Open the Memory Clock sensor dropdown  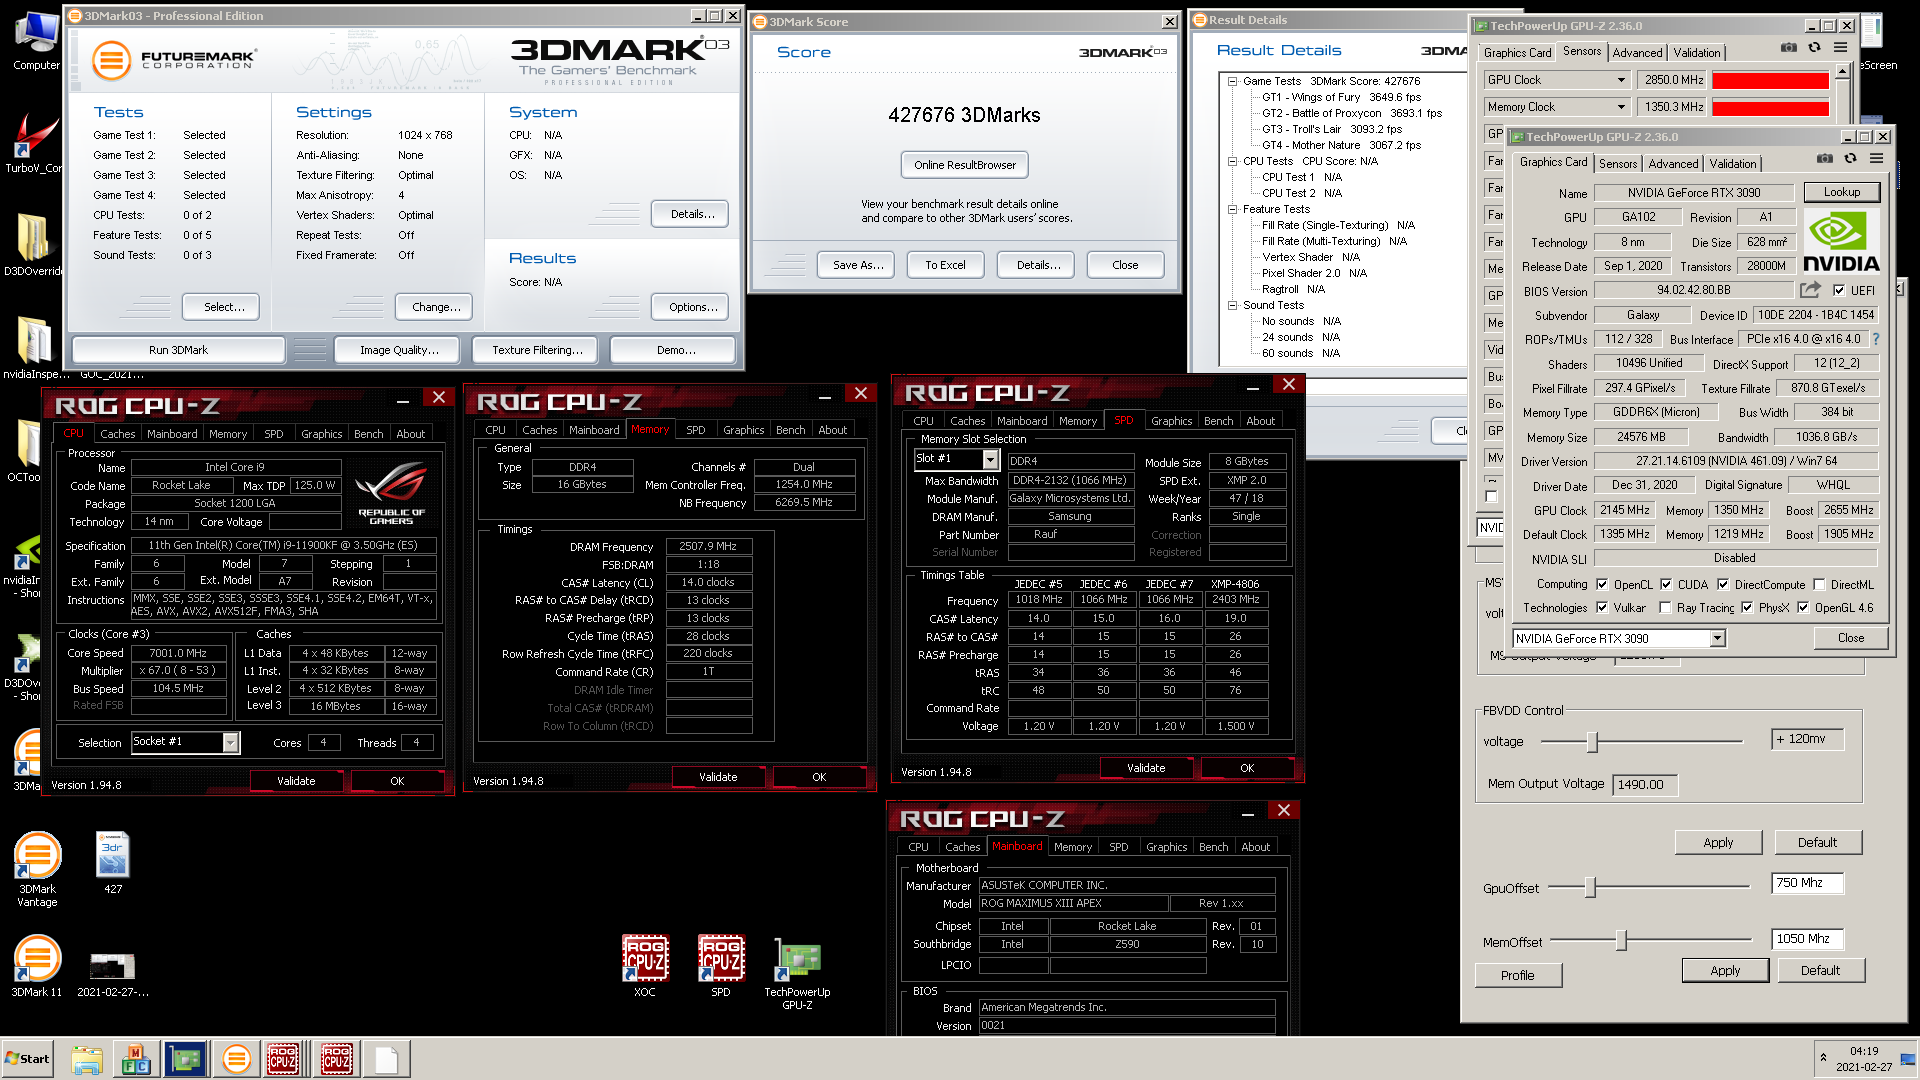coord(1620,107)
